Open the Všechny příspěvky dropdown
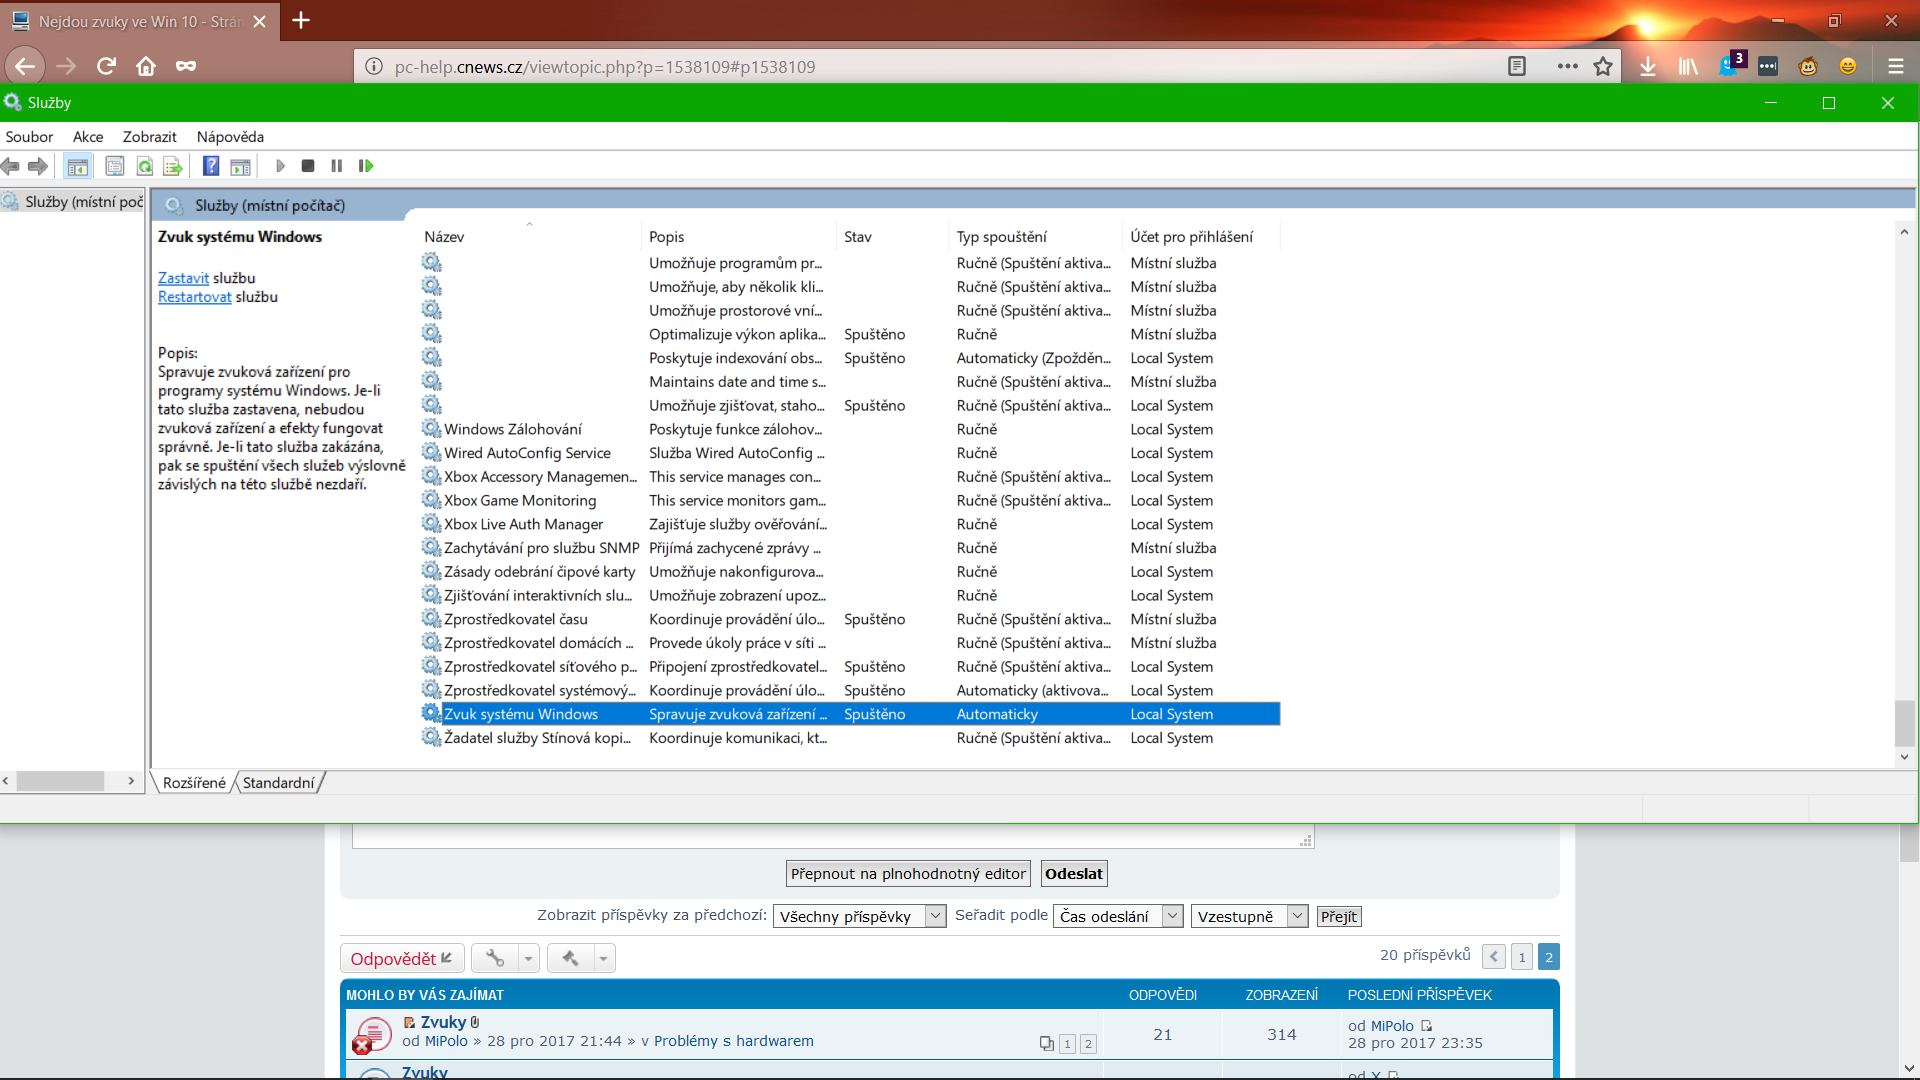Viewport: 1920px width, 1080px height. point(859,916)
